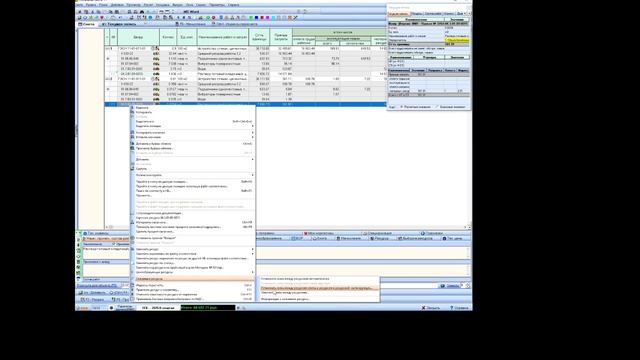Collapse the position 1 row expander
Viewport: 640px width, 360px height.
point(107,49)
